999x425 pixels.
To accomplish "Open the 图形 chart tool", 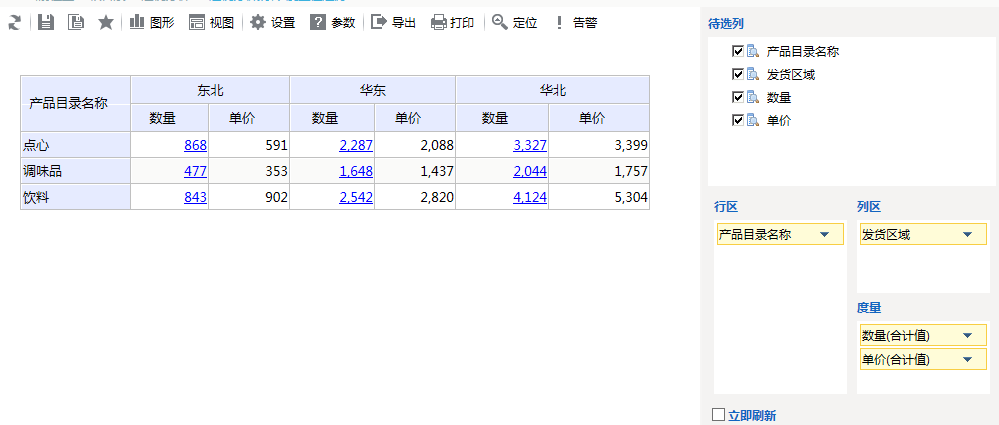I will 152,23.
